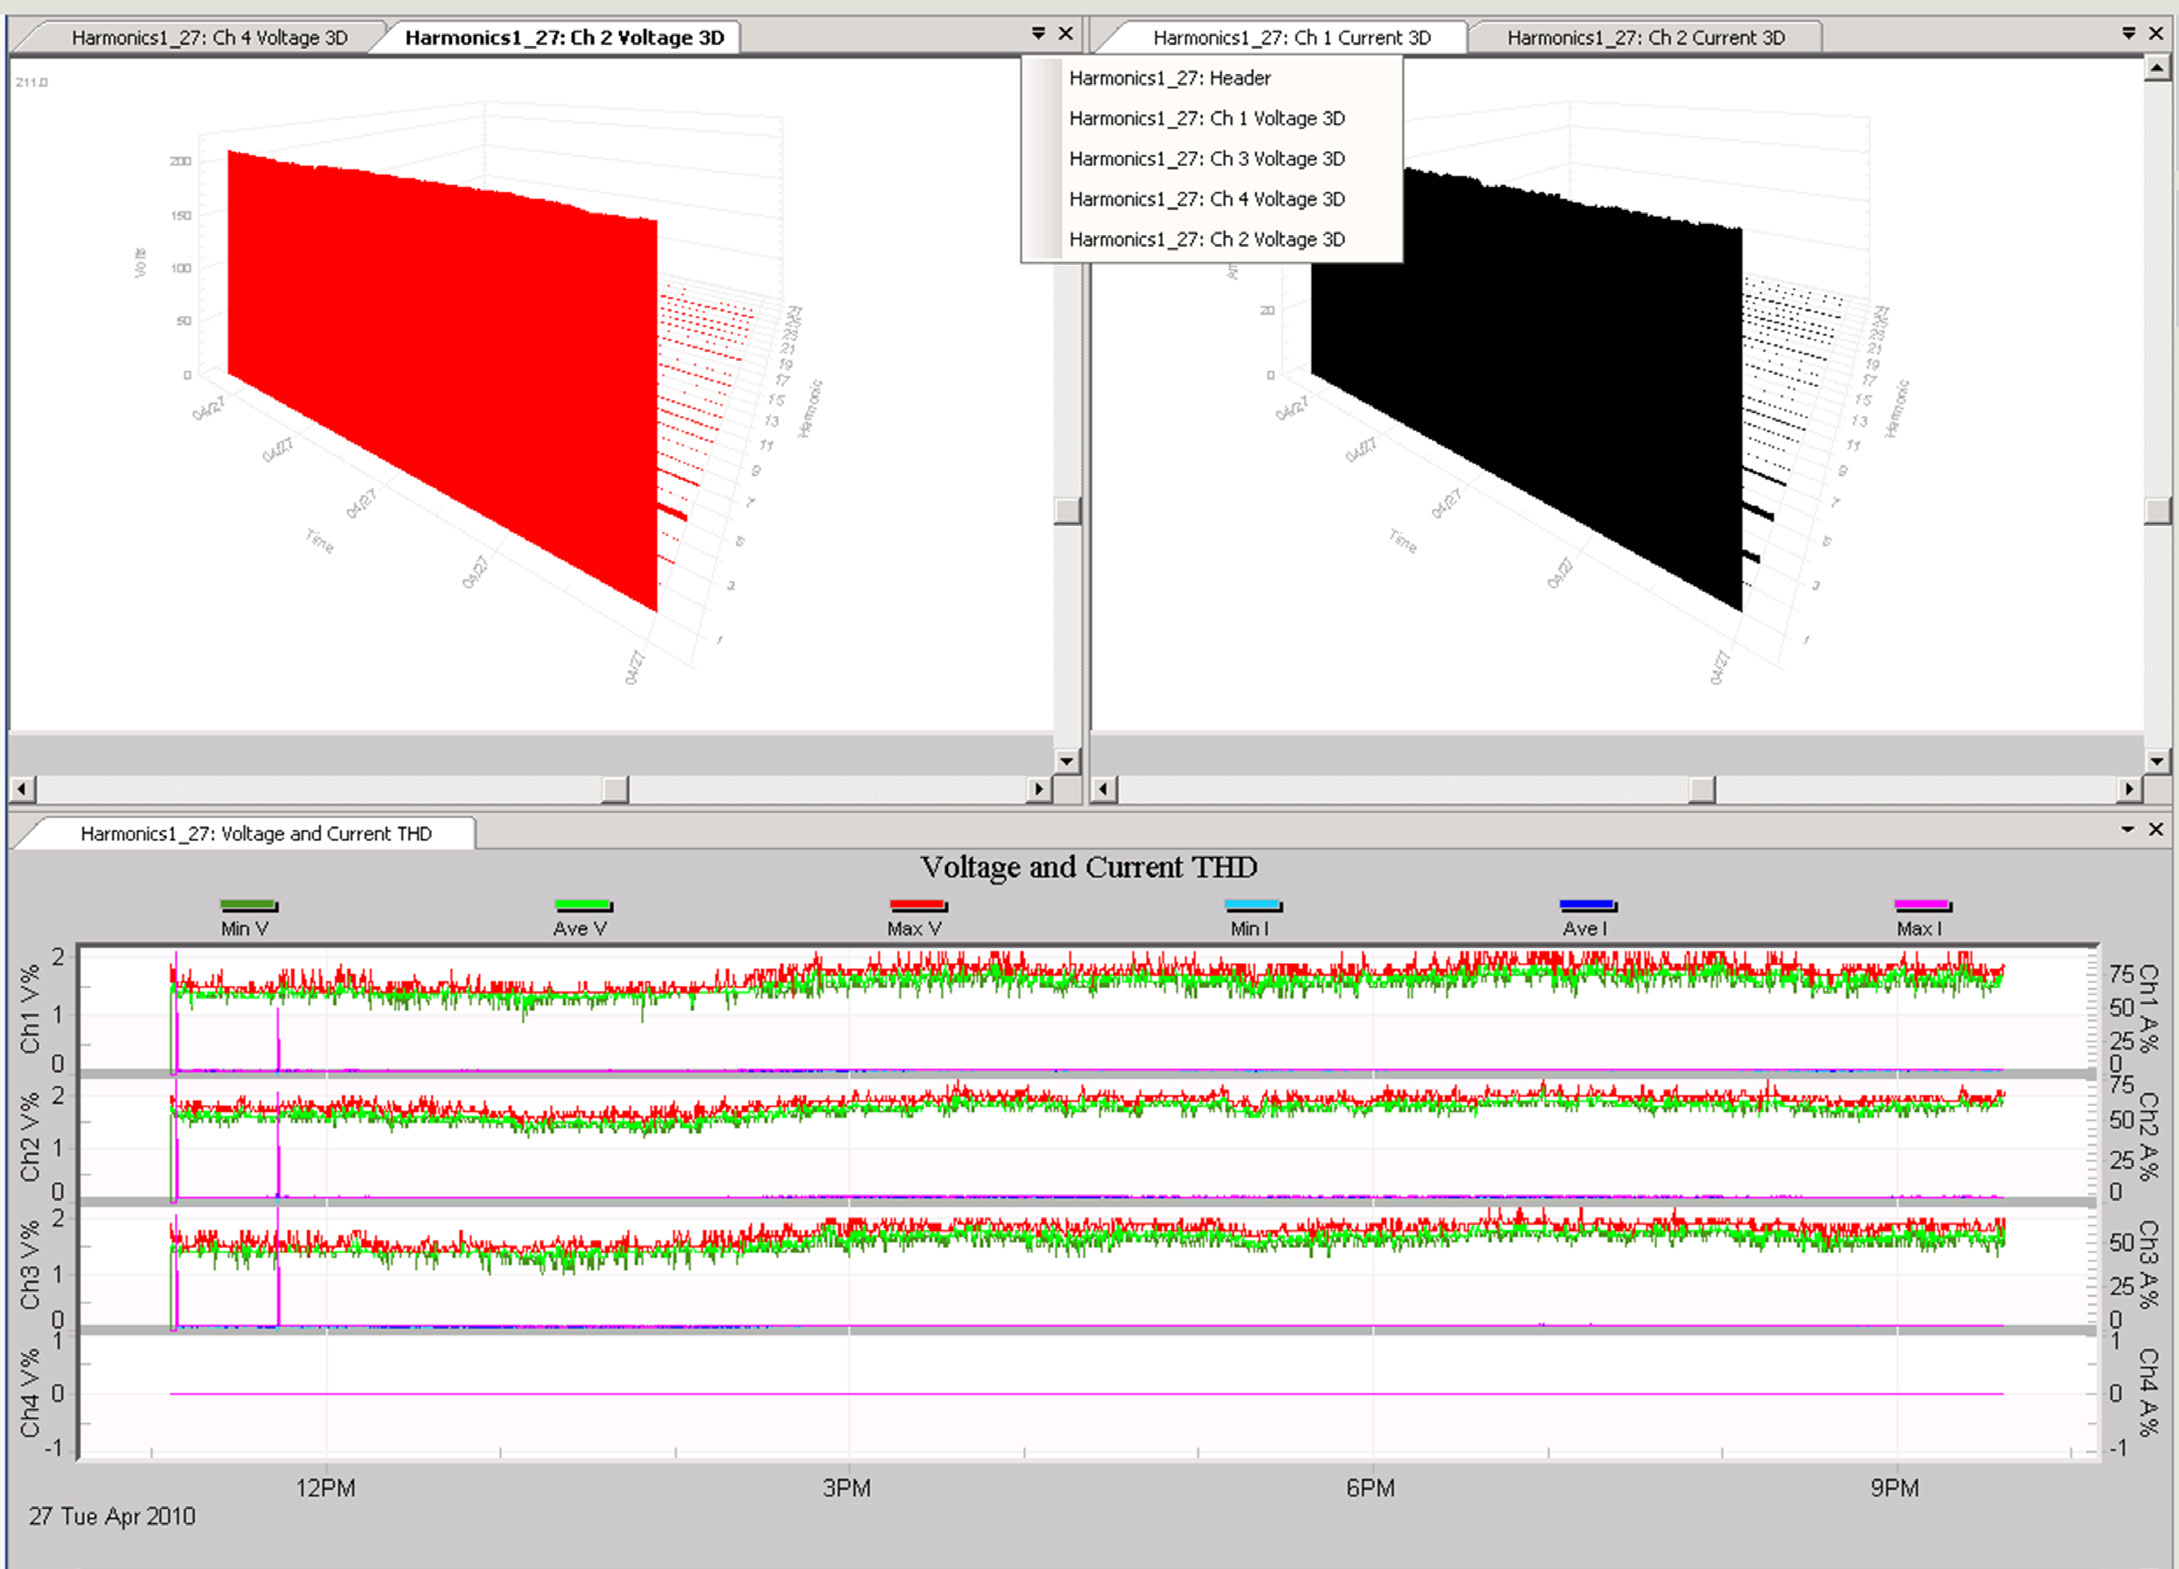The height and width of the screenshot is (1569, 2179).
Task: Click the Ave V green color swatch
Action: tap(581, 905)
